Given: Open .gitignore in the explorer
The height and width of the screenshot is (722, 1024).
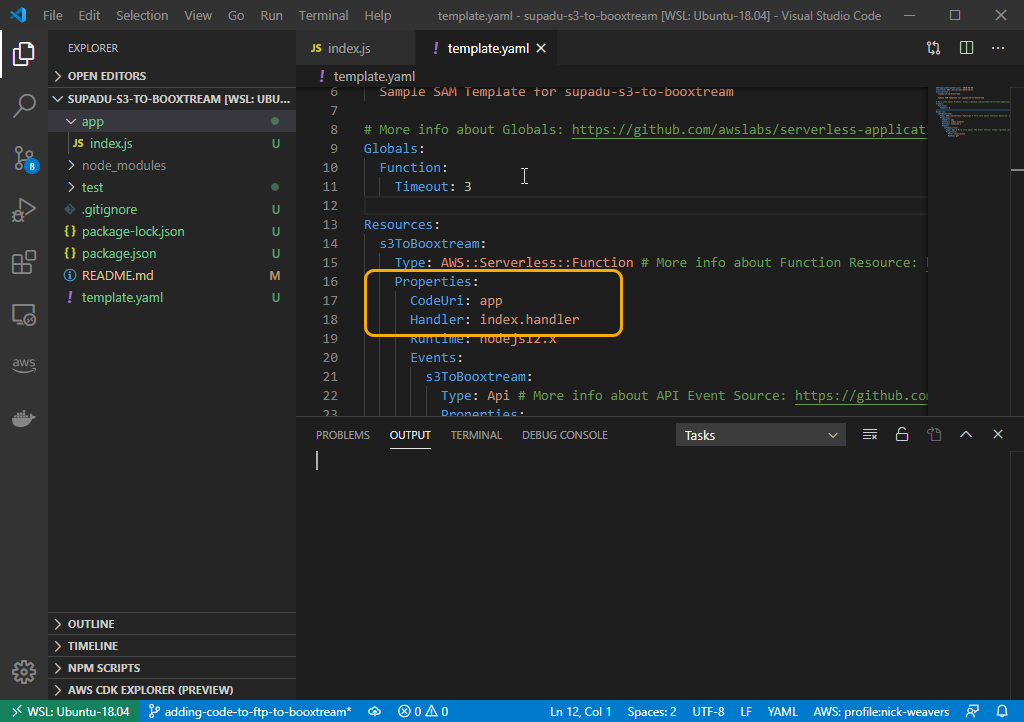Looking at the screenshot, I should tap(172, 210).
